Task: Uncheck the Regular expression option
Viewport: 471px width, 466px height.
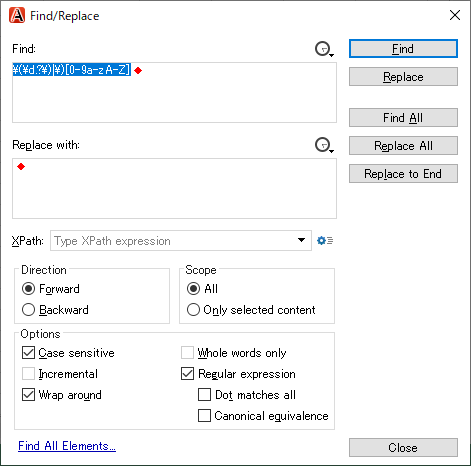Action: tap(187, 374)
